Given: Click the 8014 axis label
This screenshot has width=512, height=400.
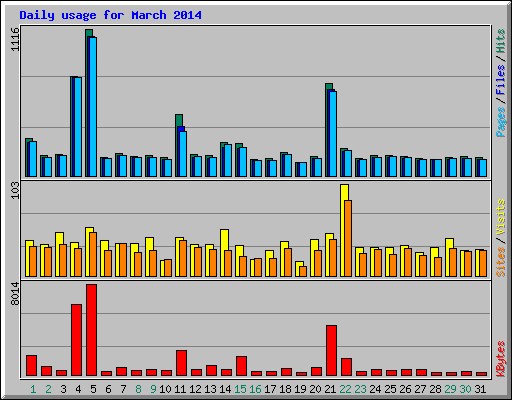Looking at the screenshot, I should pos(15,294).
